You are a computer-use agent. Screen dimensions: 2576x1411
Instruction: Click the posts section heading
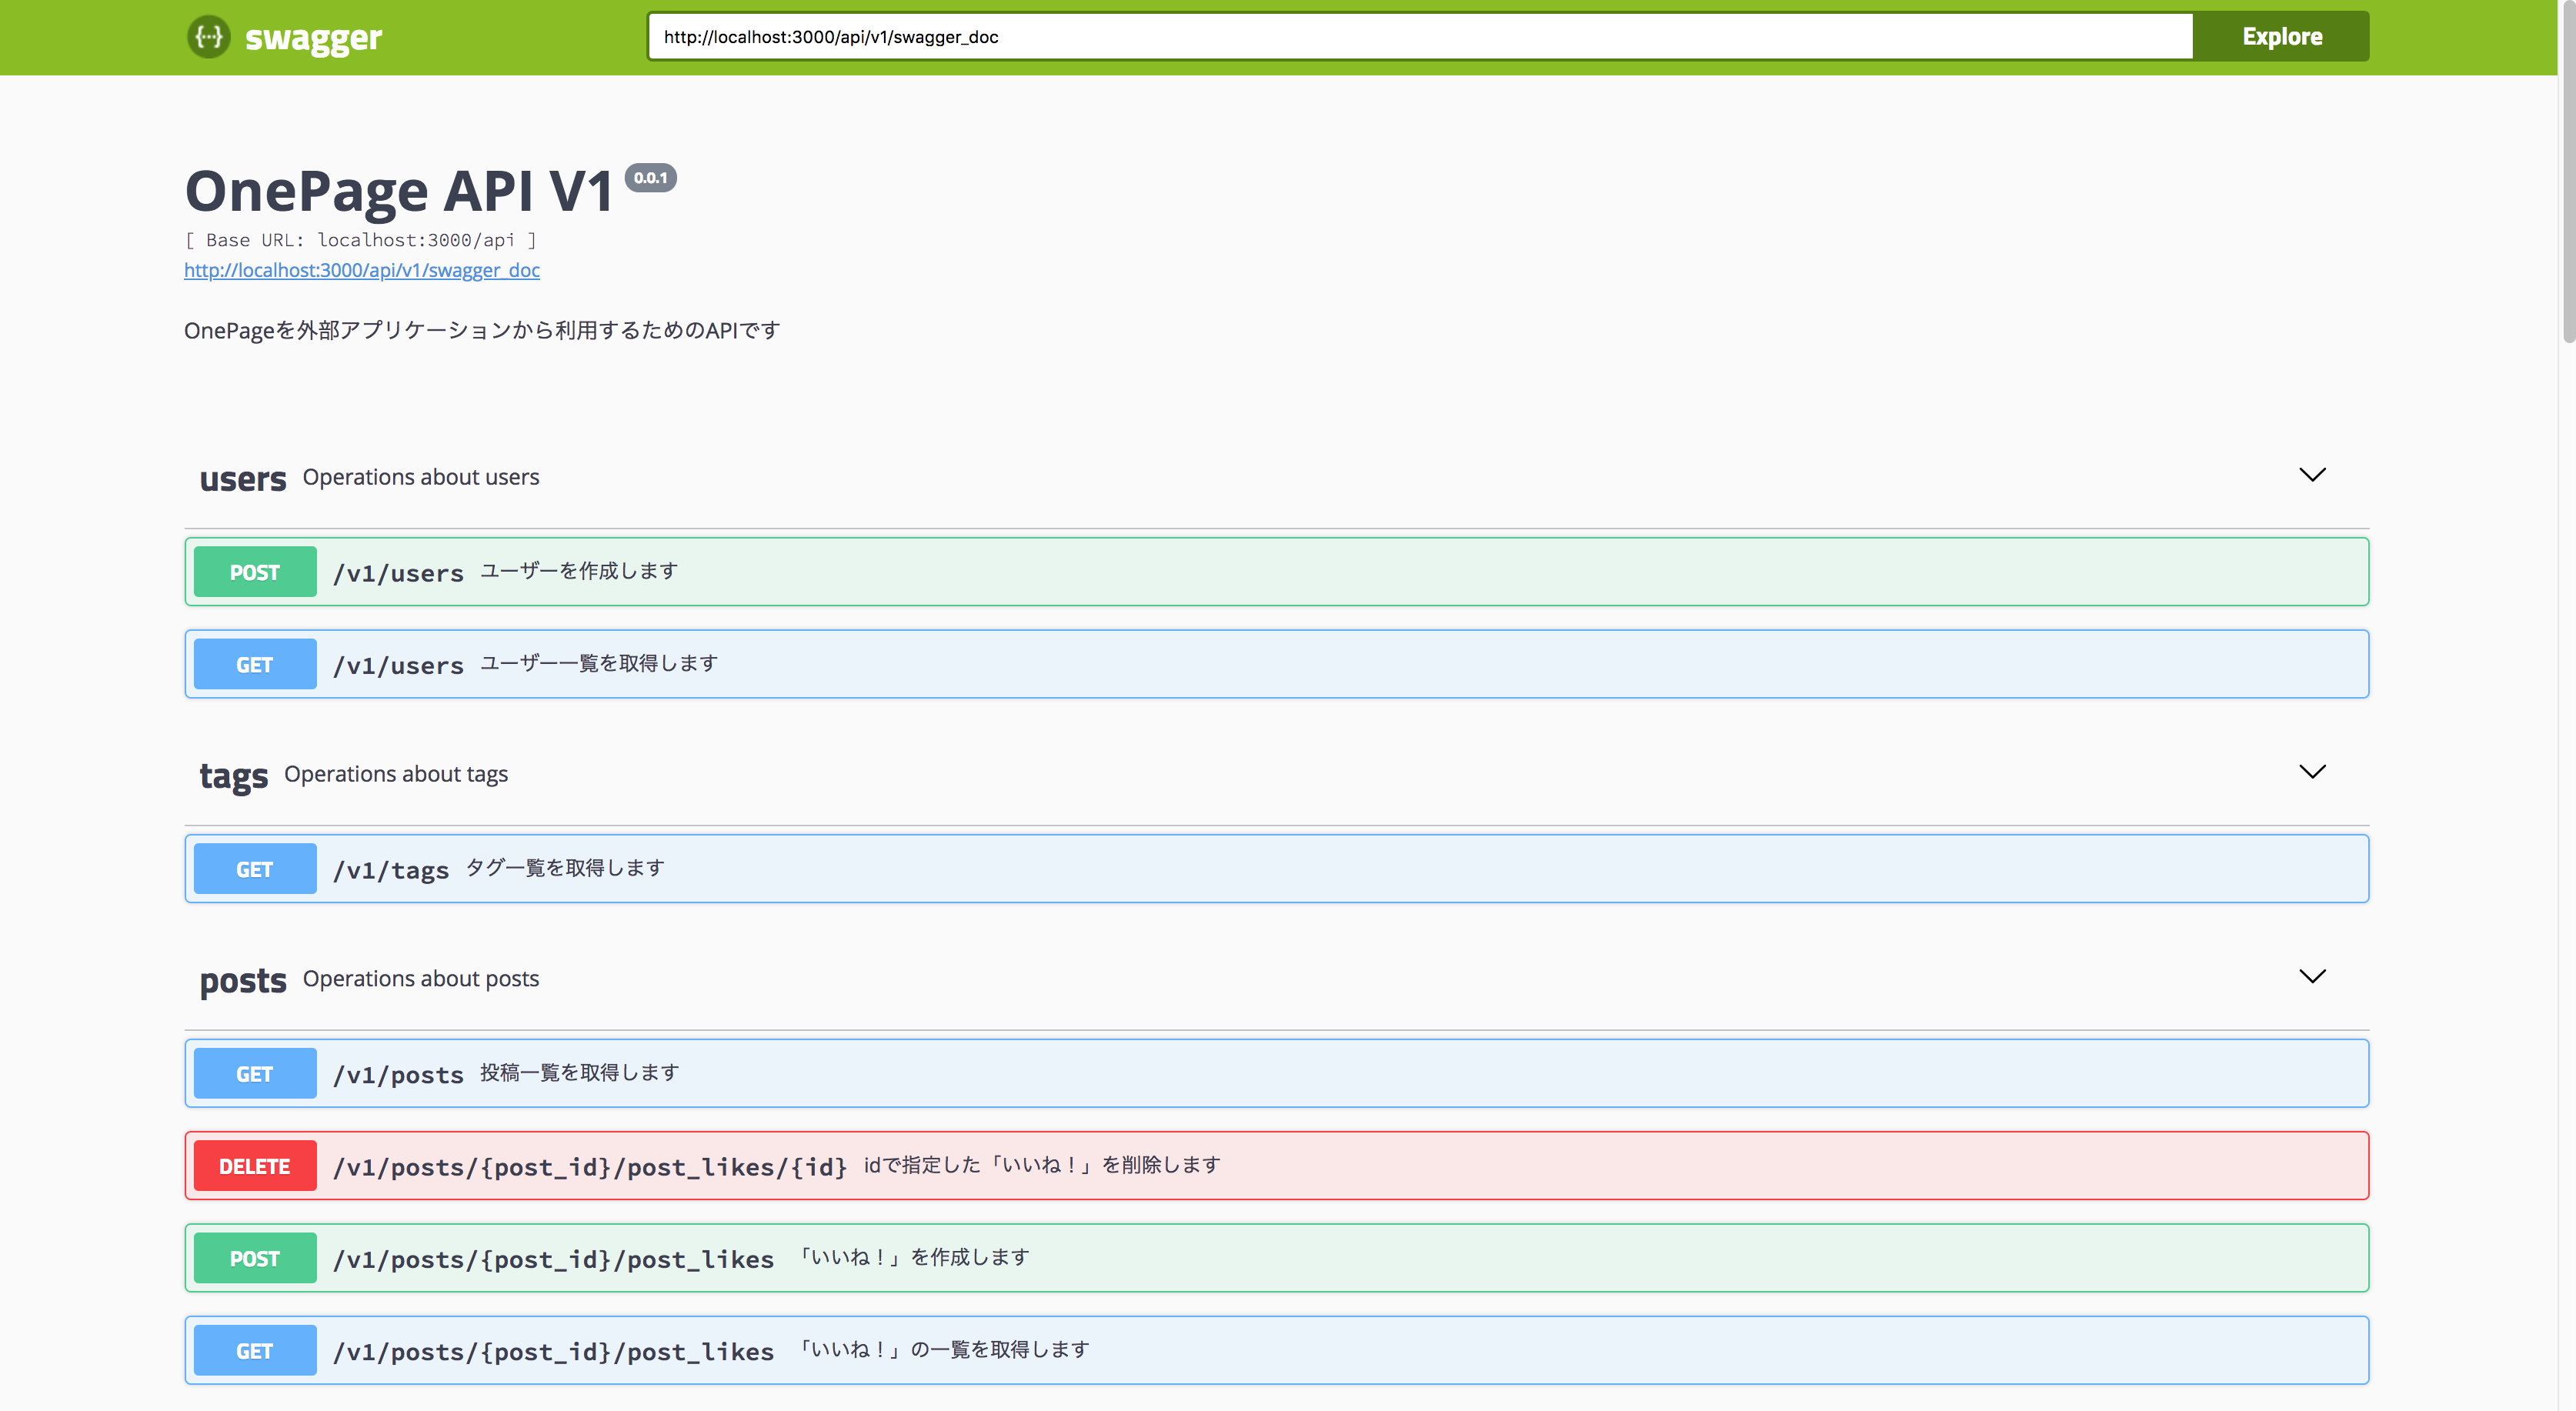pyautogui.click(x=243, y=981)
